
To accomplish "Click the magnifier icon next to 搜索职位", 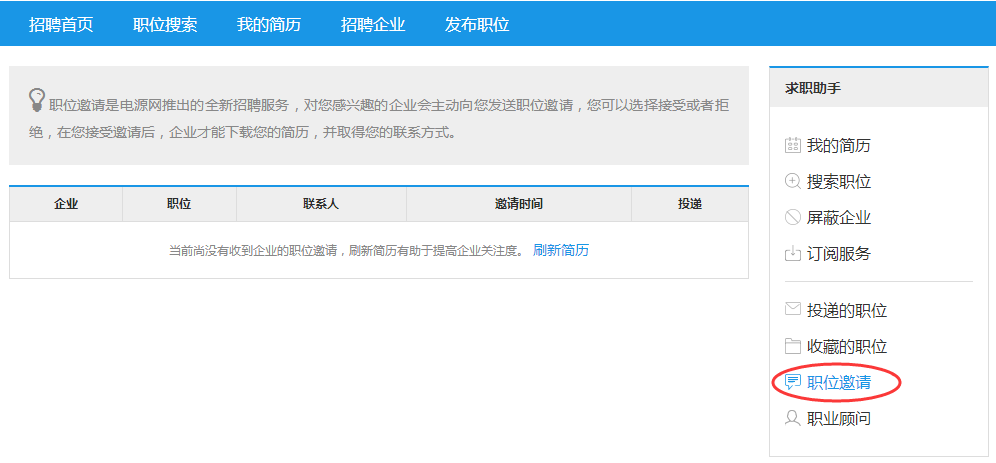I will click(x=793, y=181).
